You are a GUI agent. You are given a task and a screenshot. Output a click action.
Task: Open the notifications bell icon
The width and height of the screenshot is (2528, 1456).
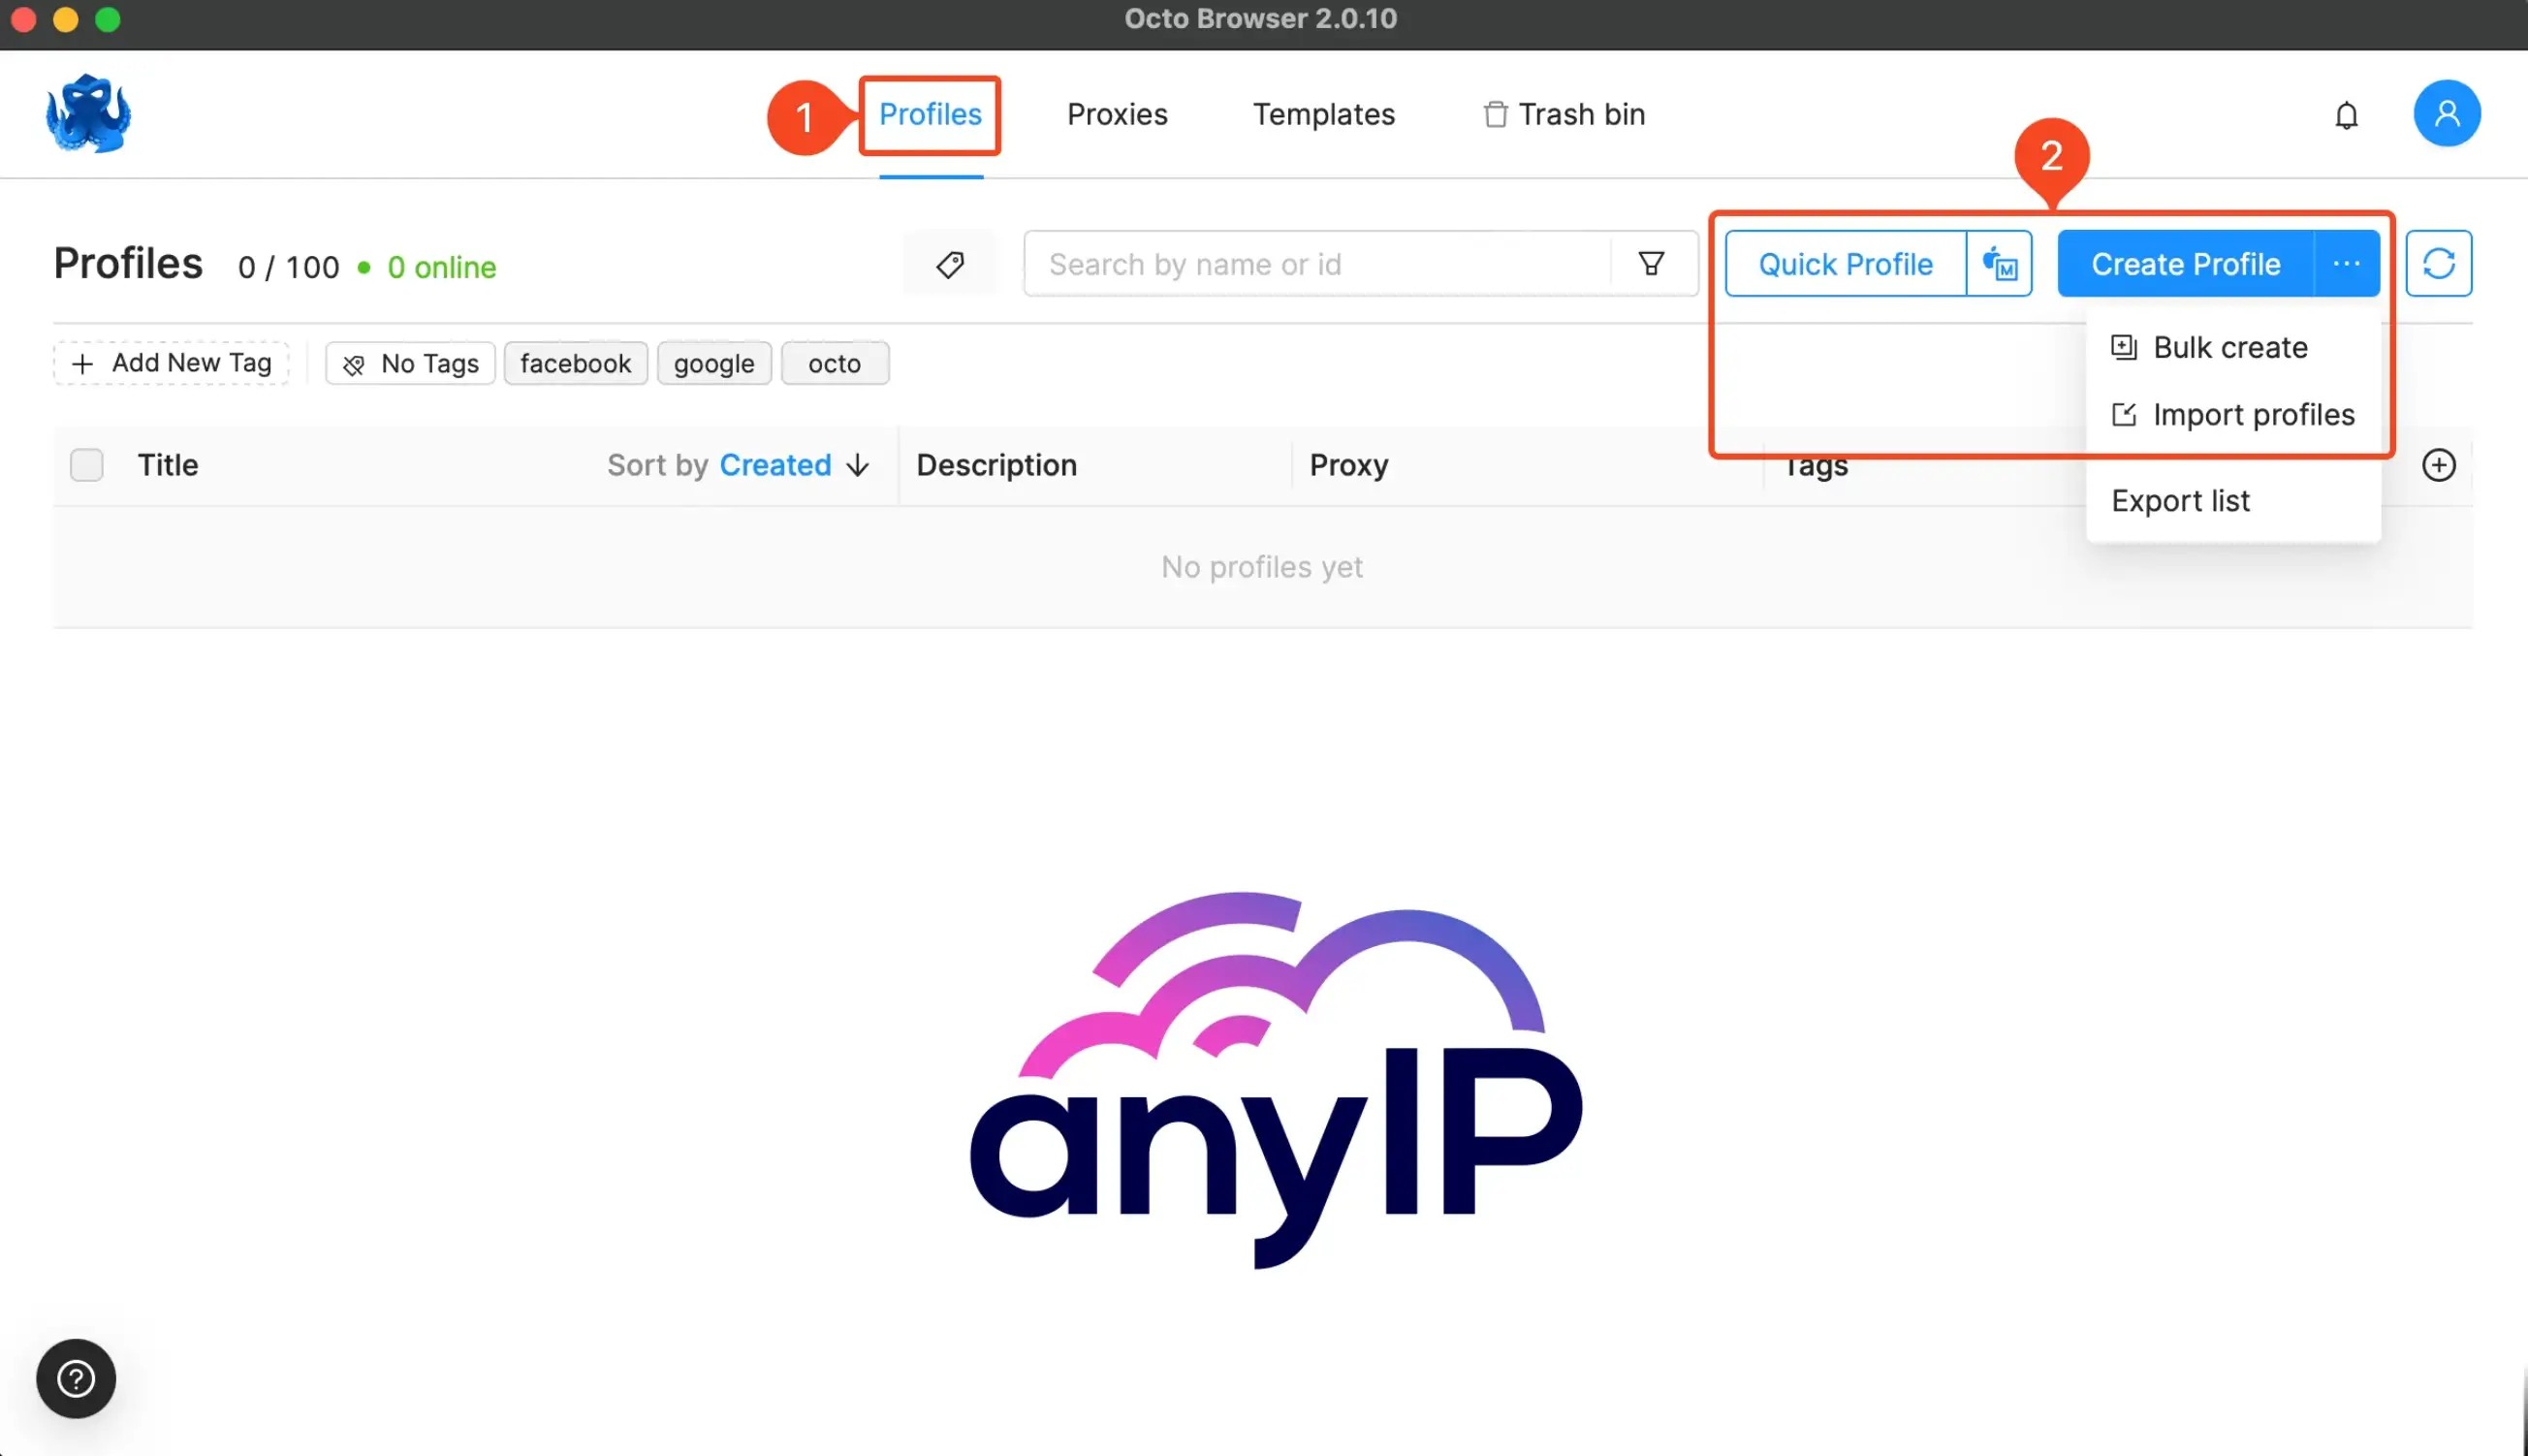click(2348, 112)
